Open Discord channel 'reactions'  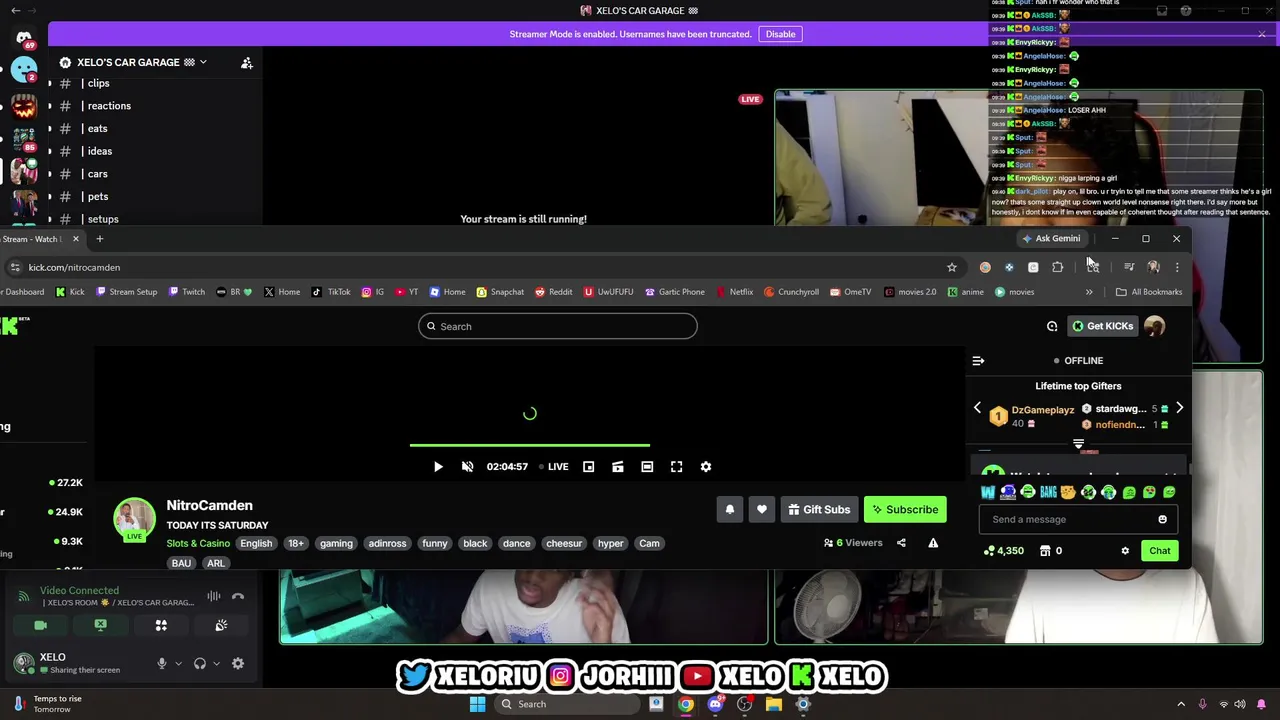[108, 106]
